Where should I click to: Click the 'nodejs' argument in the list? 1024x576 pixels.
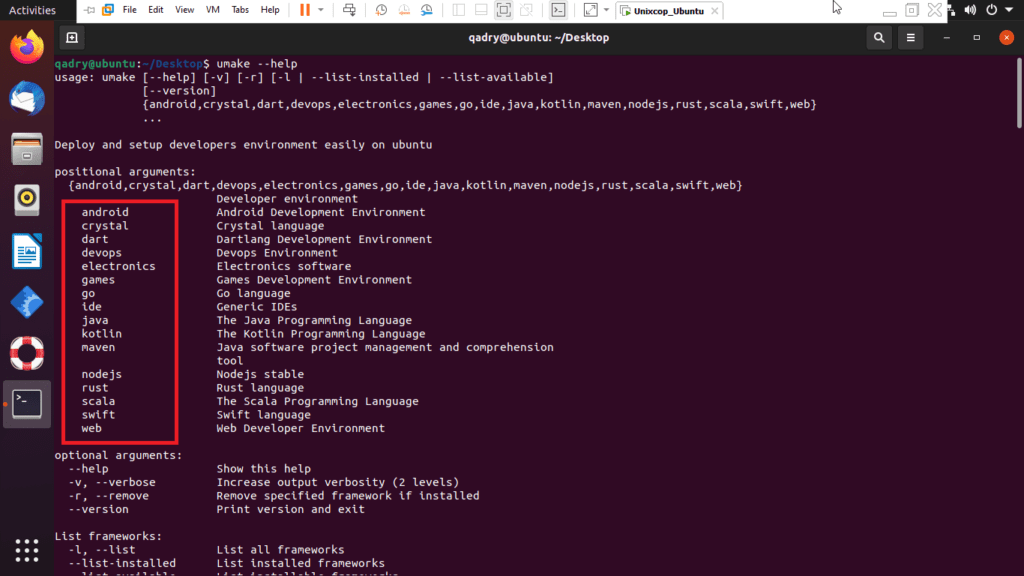click(101, 374)
